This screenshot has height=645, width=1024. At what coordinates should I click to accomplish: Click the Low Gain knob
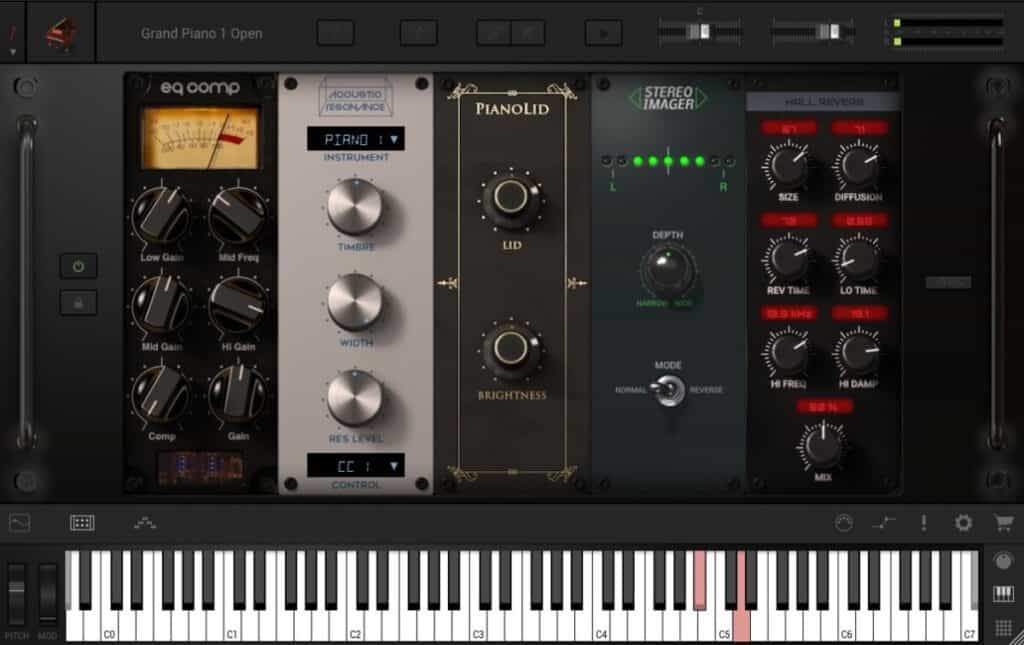161,217
